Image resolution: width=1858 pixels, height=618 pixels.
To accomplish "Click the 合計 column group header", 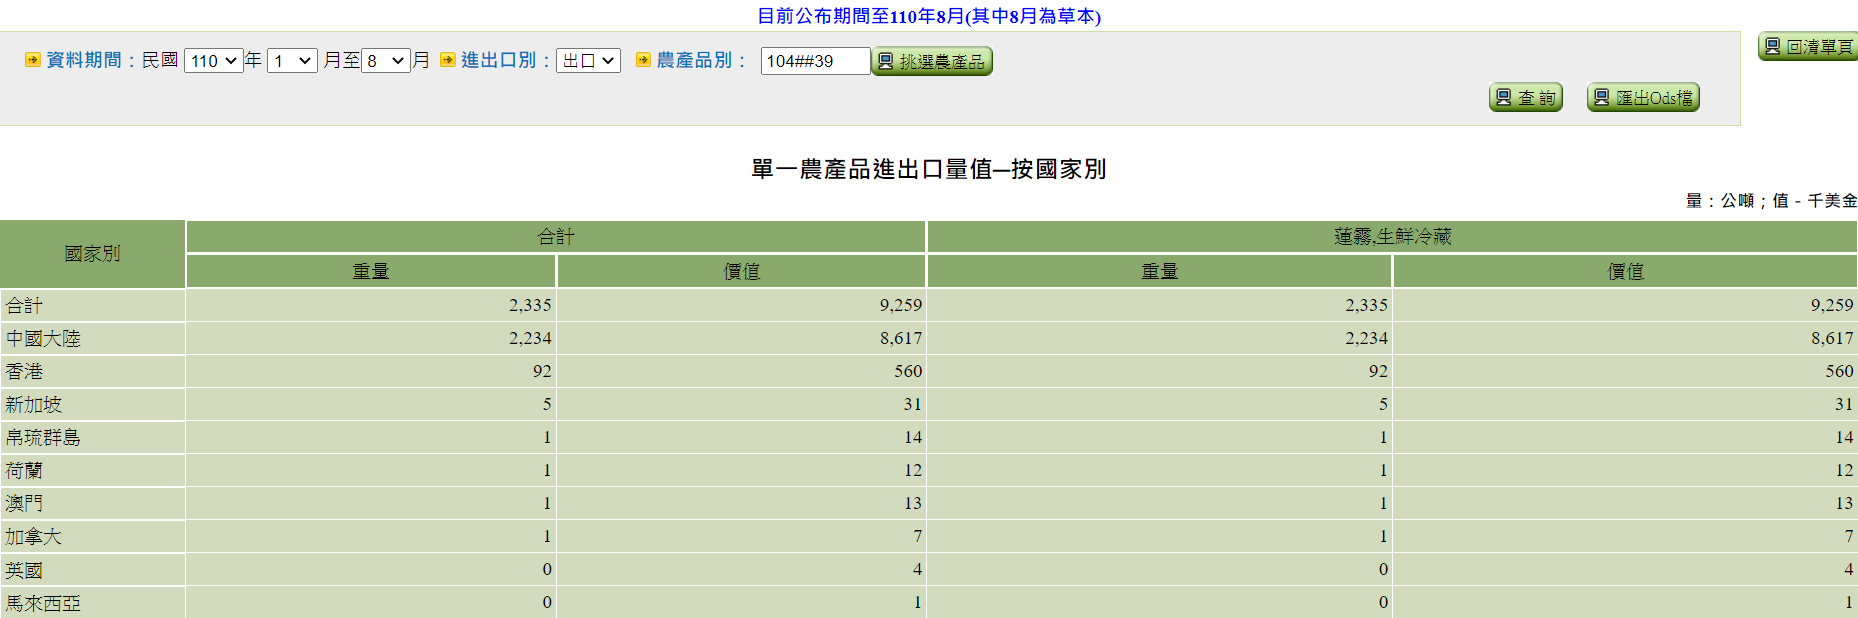I will coord(555,237).
